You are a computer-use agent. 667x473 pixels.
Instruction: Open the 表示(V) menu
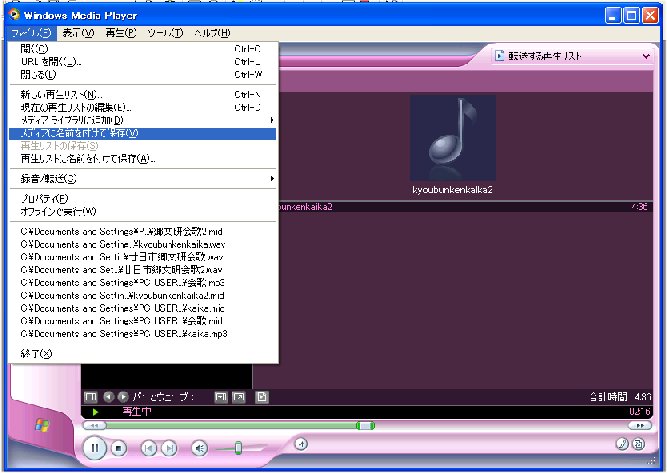tap(78, 33)
